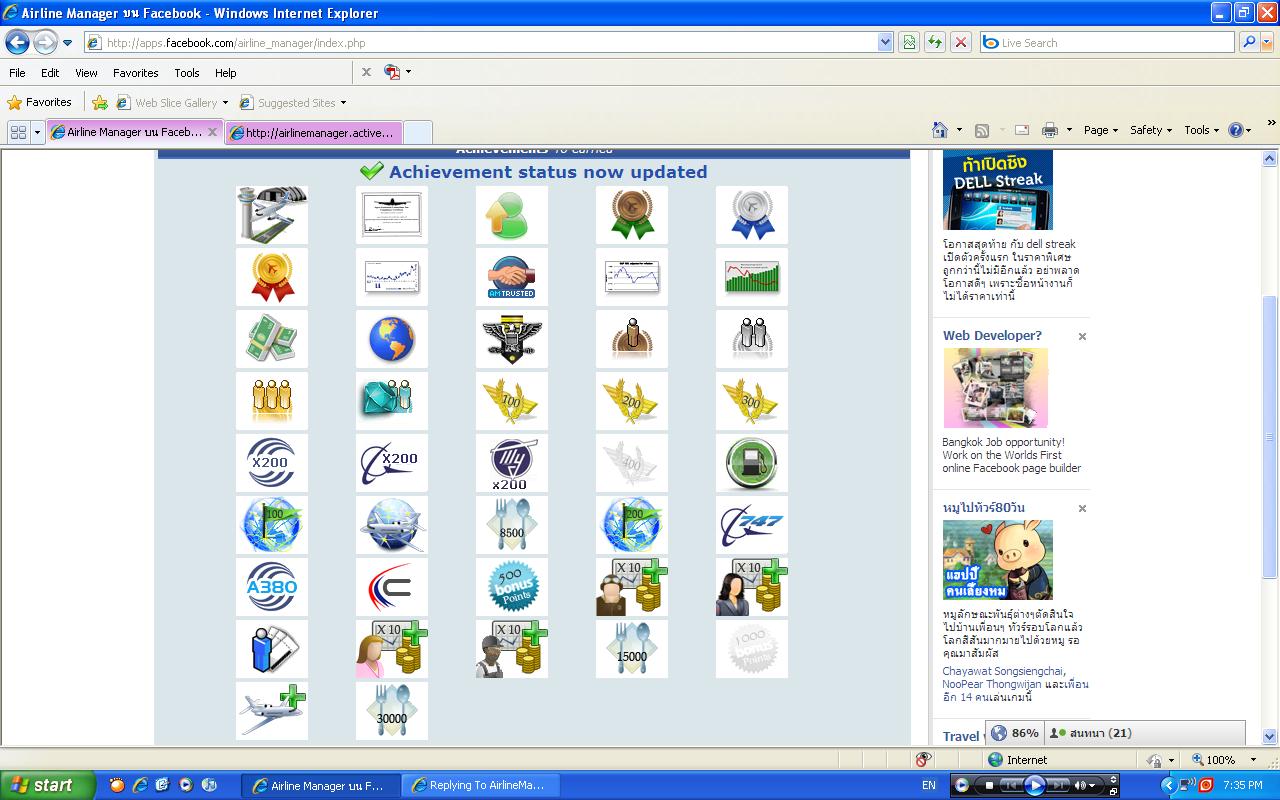Click the browser Back button
This screenshot has width=1280, height=800.
pos(17,42)
